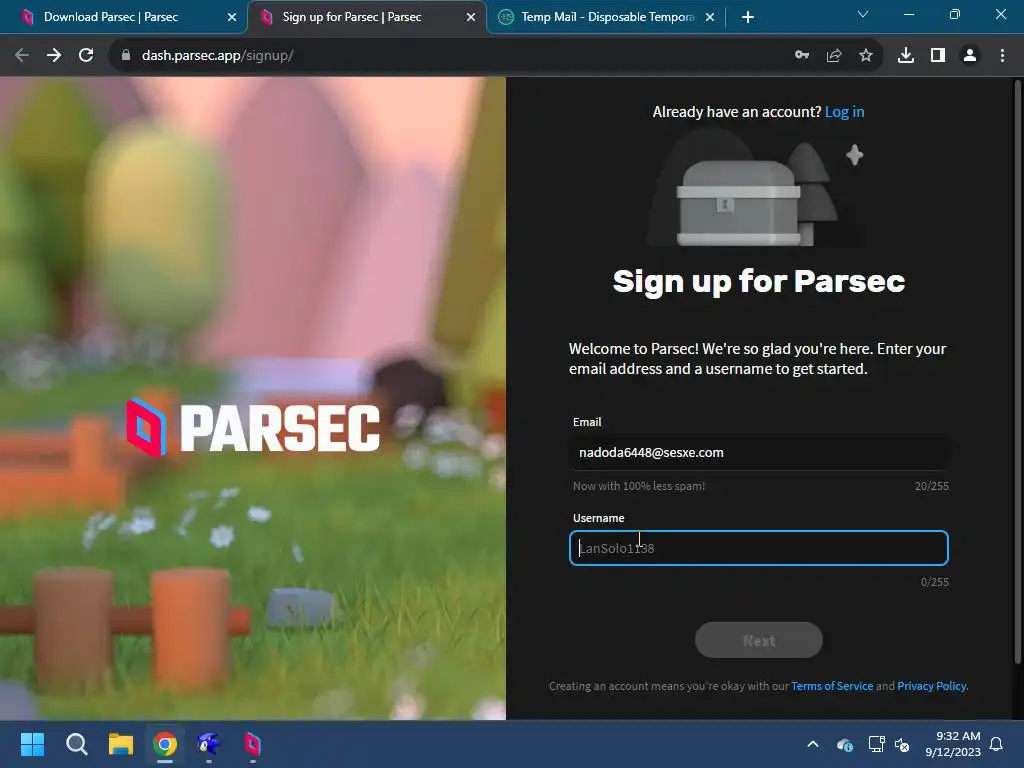The width and height of the screenshot is (1024, 768).
Task: Restore down the Chrome window
Action: pyautogui.click(x=955, y=14)
